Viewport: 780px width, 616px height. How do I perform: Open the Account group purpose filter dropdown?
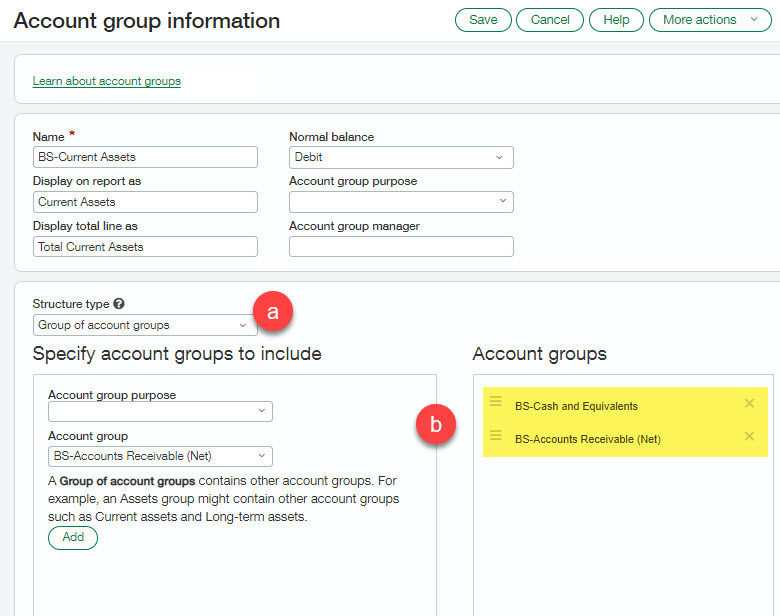160,411
